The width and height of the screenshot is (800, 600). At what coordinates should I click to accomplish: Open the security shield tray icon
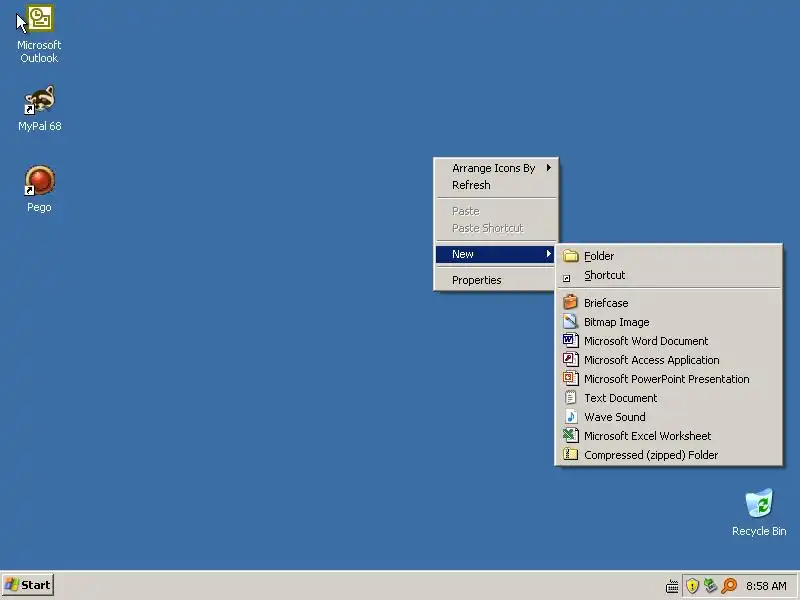tap(692, 586)
